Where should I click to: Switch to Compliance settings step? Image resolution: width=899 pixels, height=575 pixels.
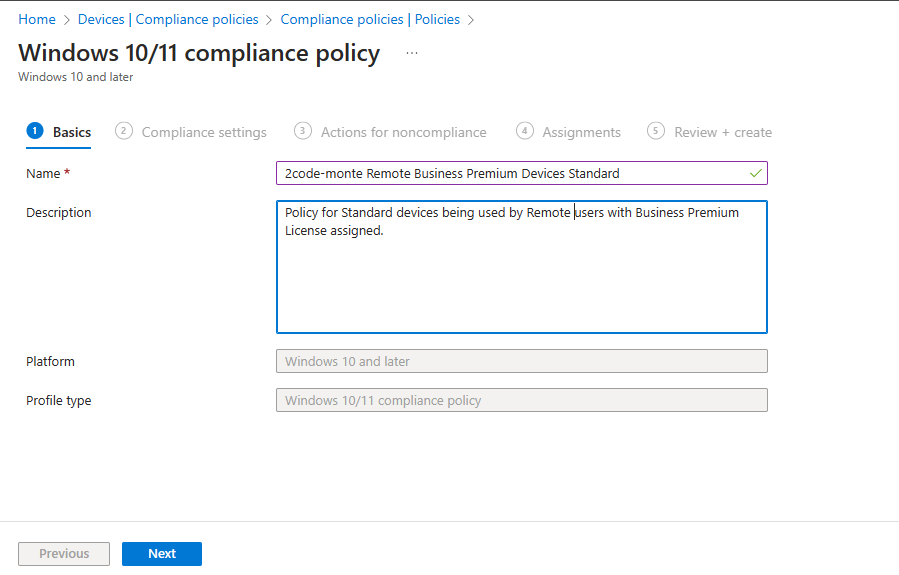pyautogui.click(x=204, y=132)
